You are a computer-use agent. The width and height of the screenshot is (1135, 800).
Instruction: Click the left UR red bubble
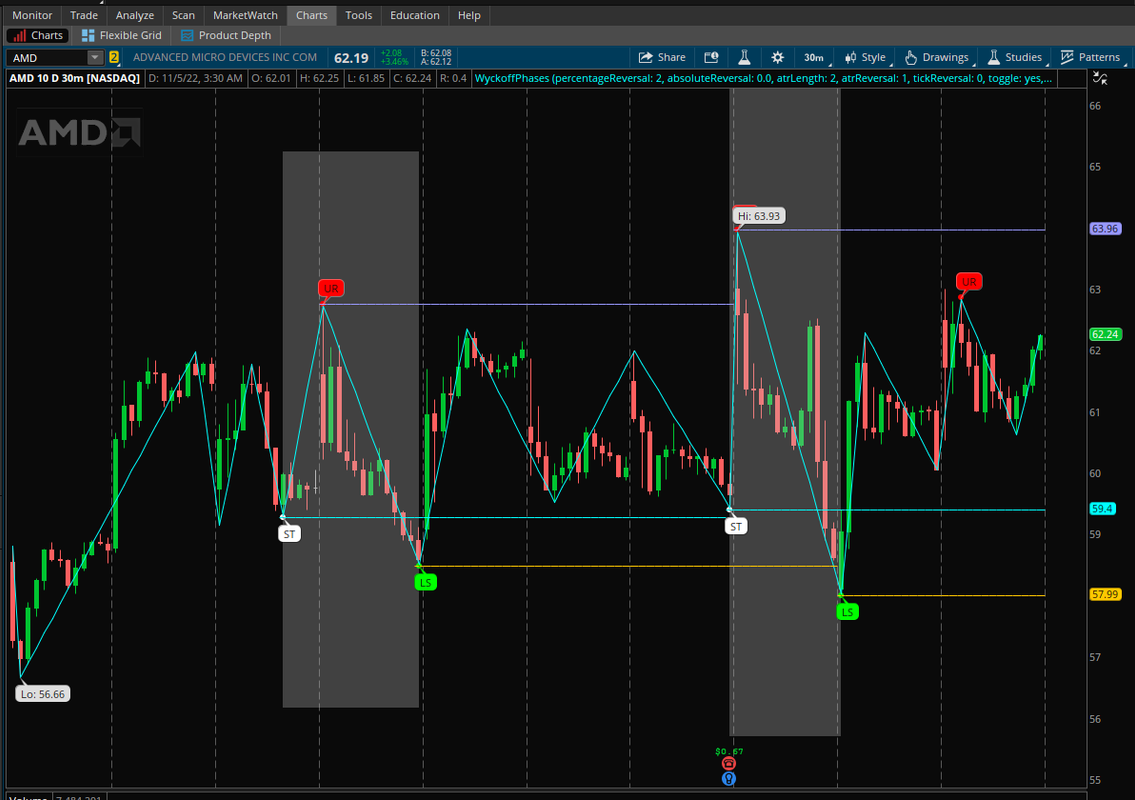tap(331, 288)
